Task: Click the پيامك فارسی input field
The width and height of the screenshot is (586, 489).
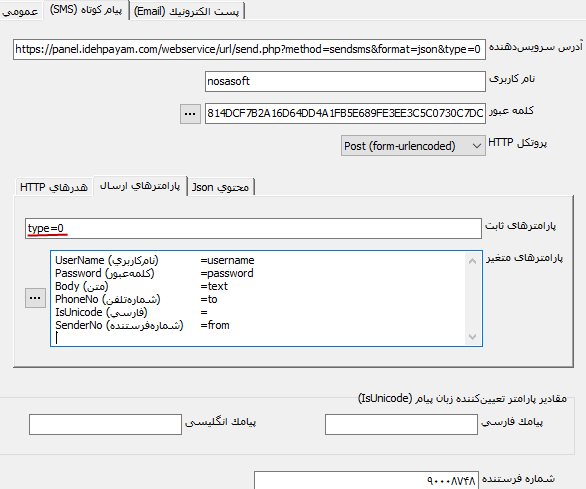Action: coord(401,424)
